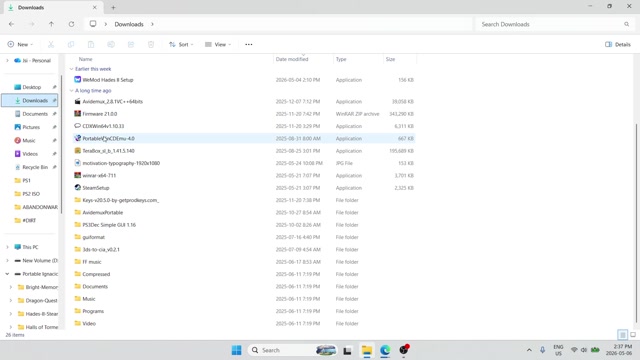Open Pictures in the sidebar
The height and width of the screenshot is (360, 640).
pyautogui.click(x=30, y=127)
